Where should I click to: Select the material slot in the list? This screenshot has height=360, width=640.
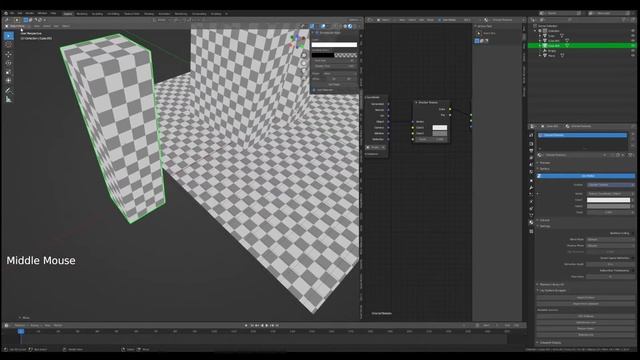pyautogui.click(x=582, y=135)
